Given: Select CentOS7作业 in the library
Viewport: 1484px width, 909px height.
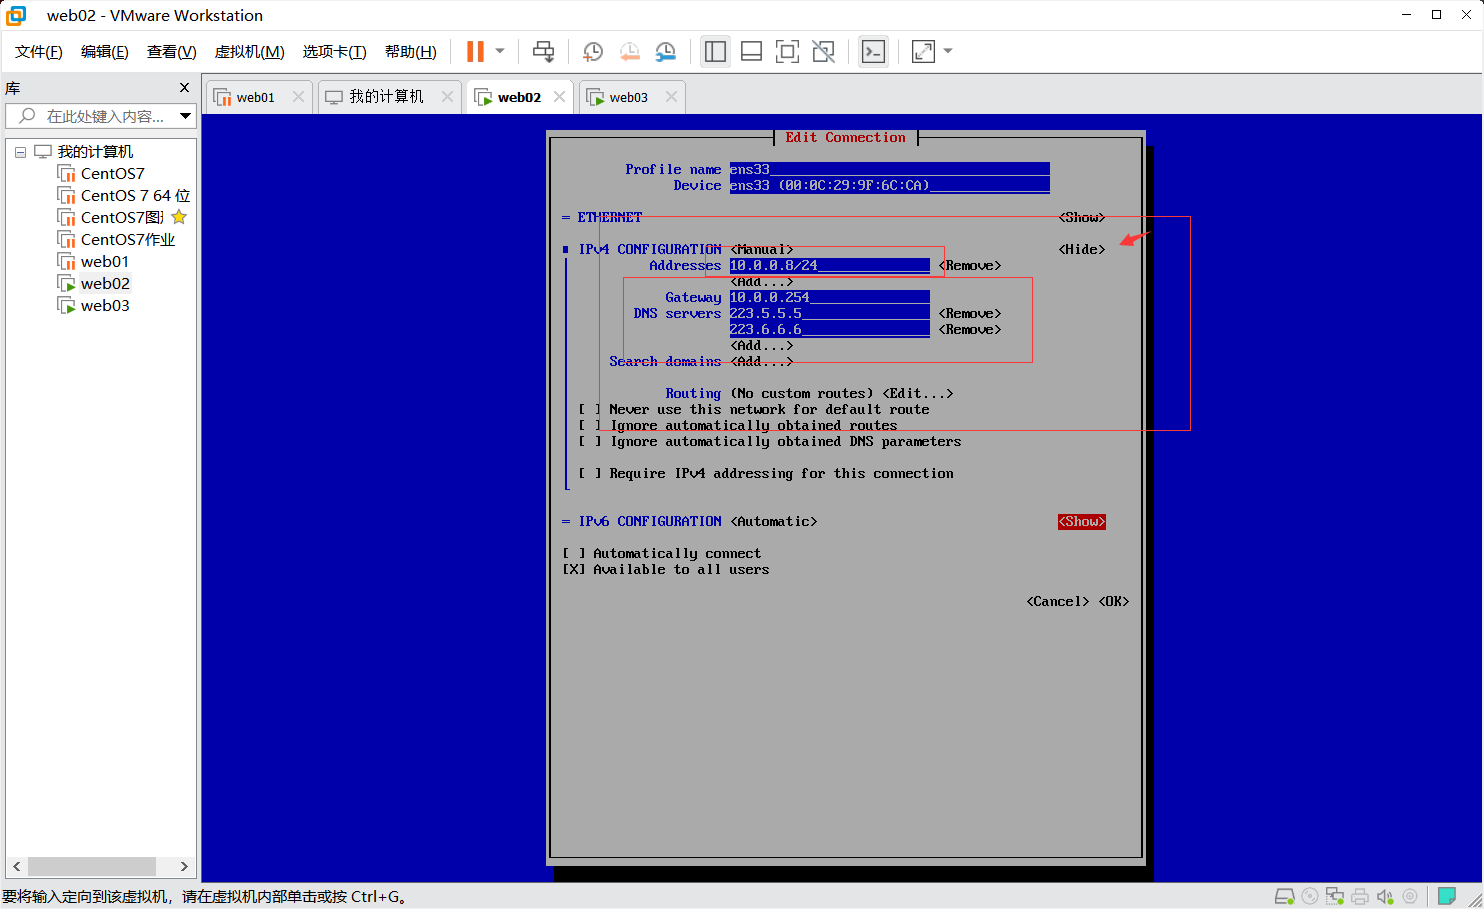Looking at the screenshot, I should 128,240.
